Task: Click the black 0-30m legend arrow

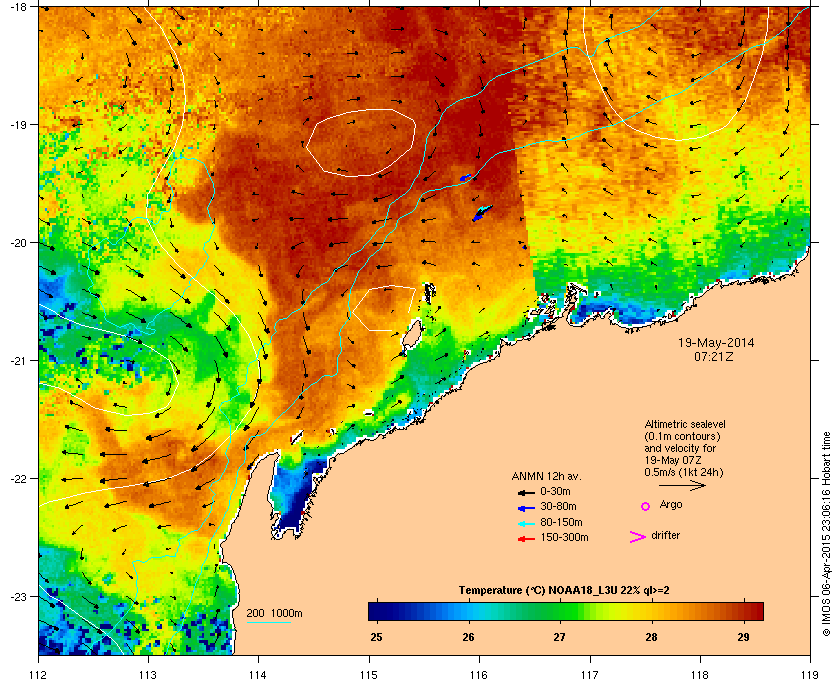Action: point(526,492)
